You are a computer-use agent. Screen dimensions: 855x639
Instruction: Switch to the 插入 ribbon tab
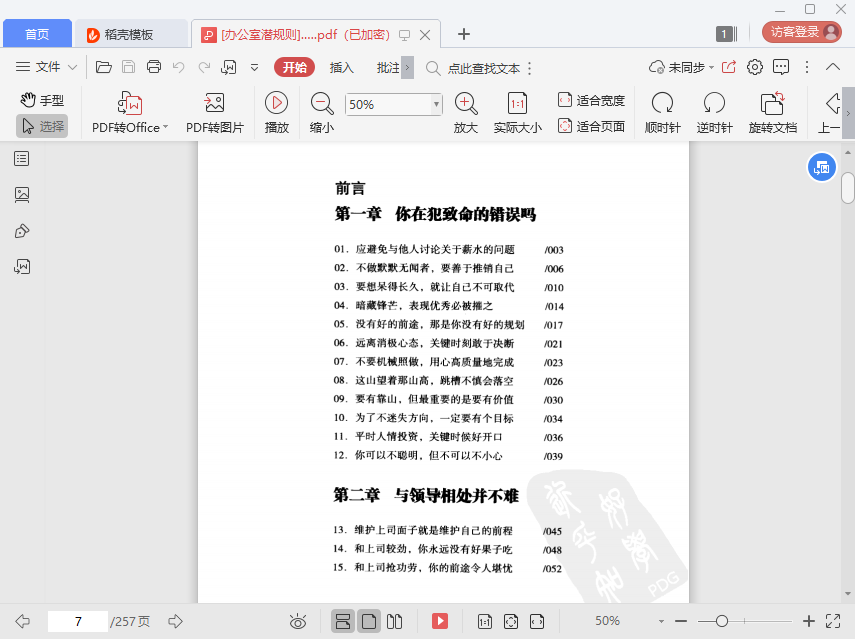coord(342,68)
